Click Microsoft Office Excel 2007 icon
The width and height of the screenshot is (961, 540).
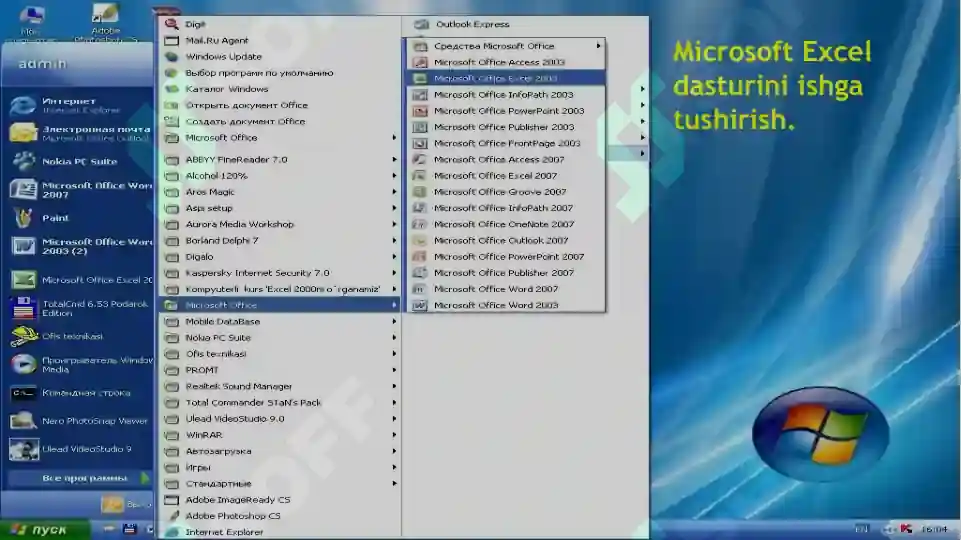420,175
